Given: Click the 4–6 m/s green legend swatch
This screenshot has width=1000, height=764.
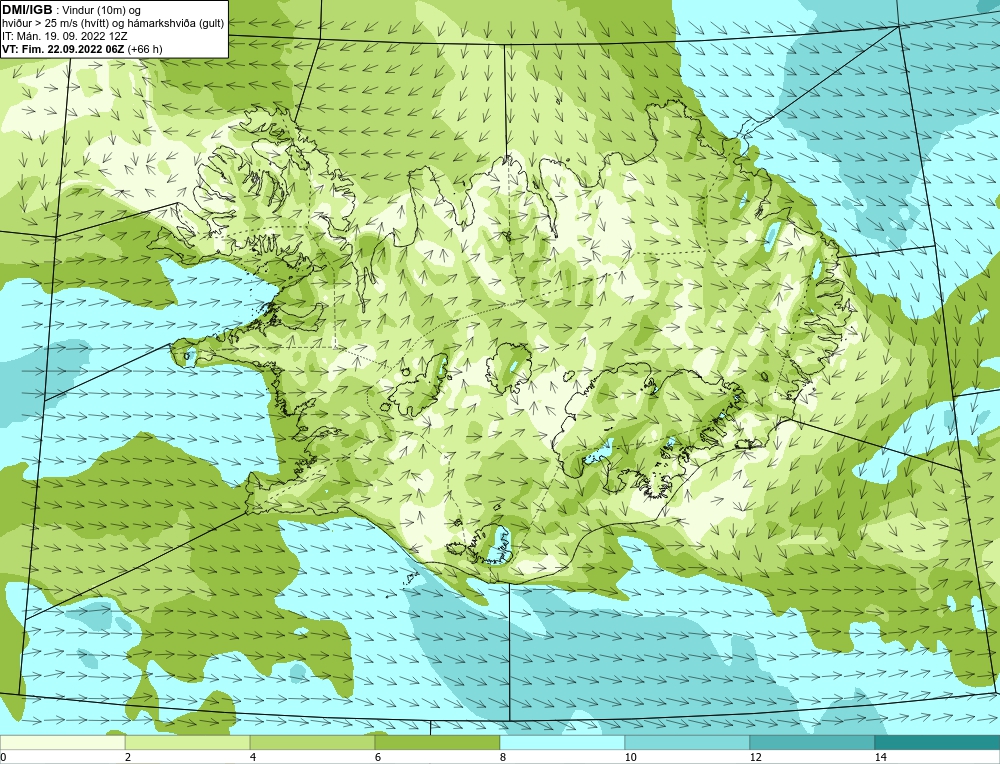Looking at the screenshot, I should pos(312,742).
